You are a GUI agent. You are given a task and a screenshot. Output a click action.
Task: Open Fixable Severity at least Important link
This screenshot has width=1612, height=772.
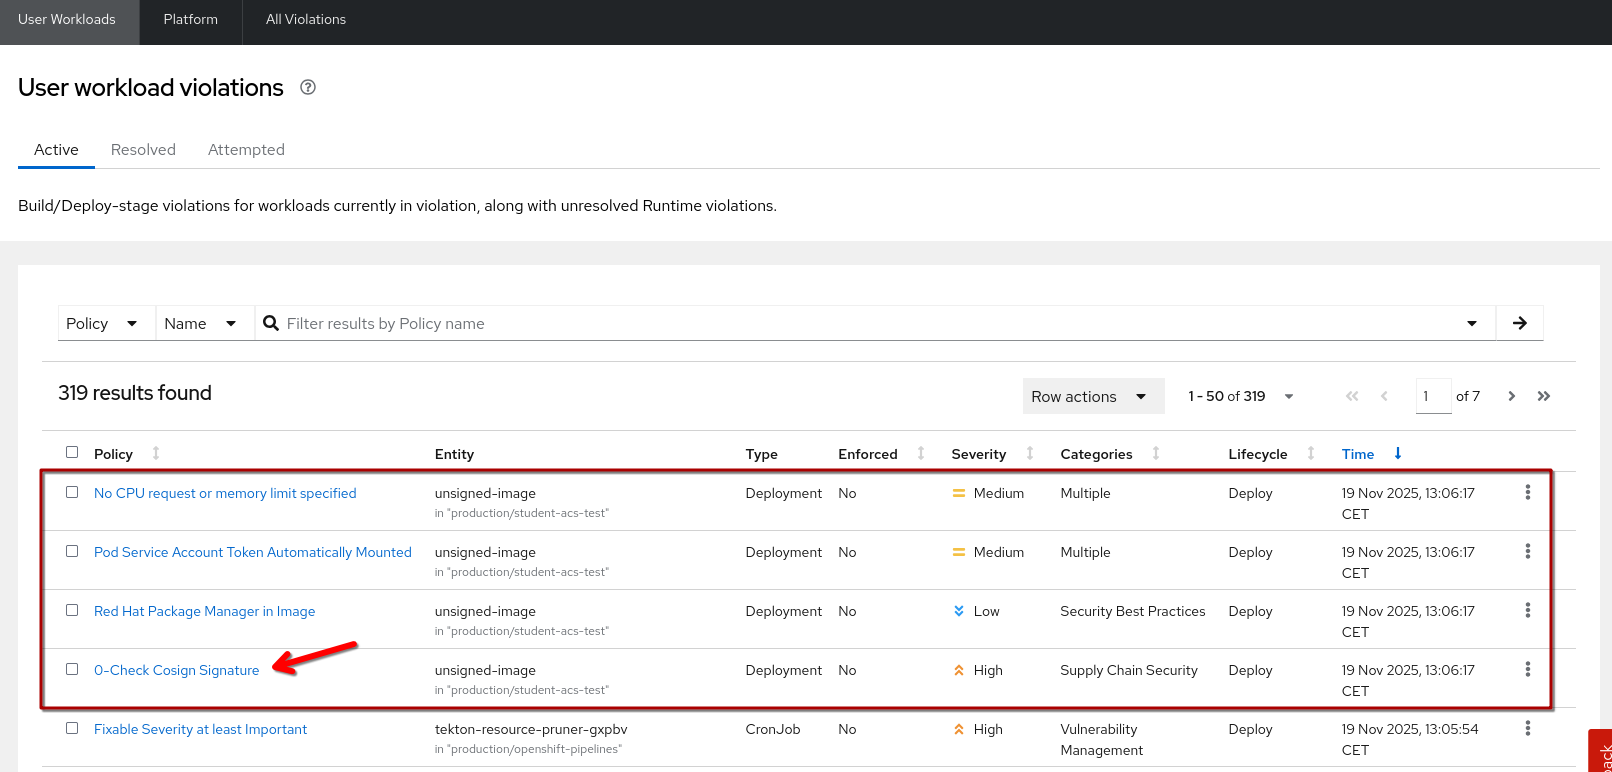[x=200, y=729]
